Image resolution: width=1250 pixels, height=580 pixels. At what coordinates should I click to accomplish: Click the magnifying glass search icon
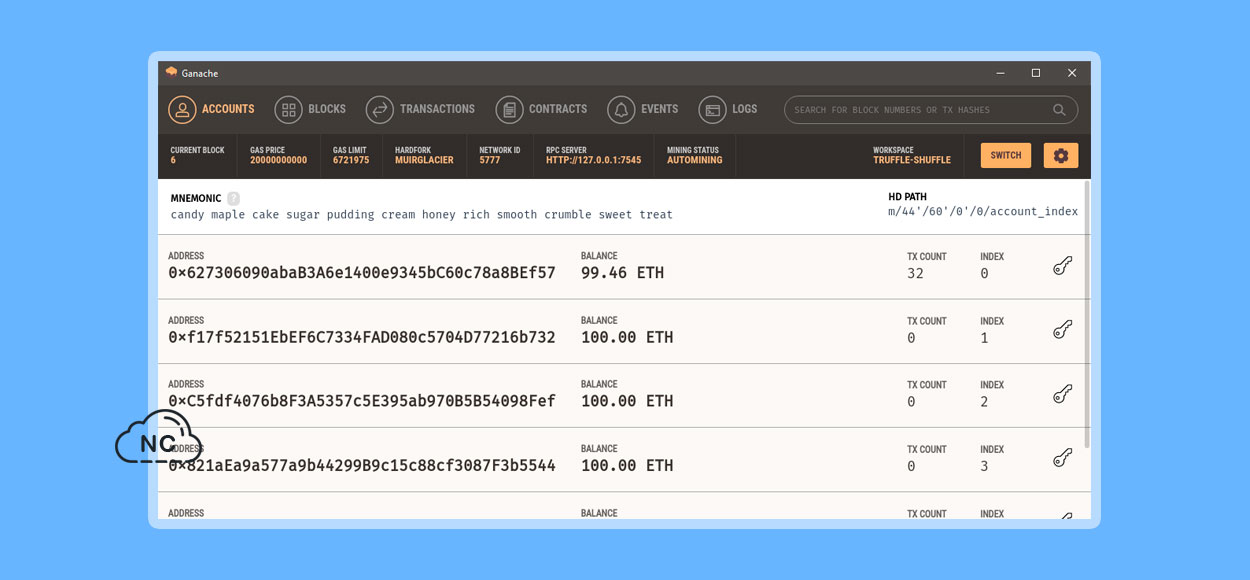coord(1059,110)
